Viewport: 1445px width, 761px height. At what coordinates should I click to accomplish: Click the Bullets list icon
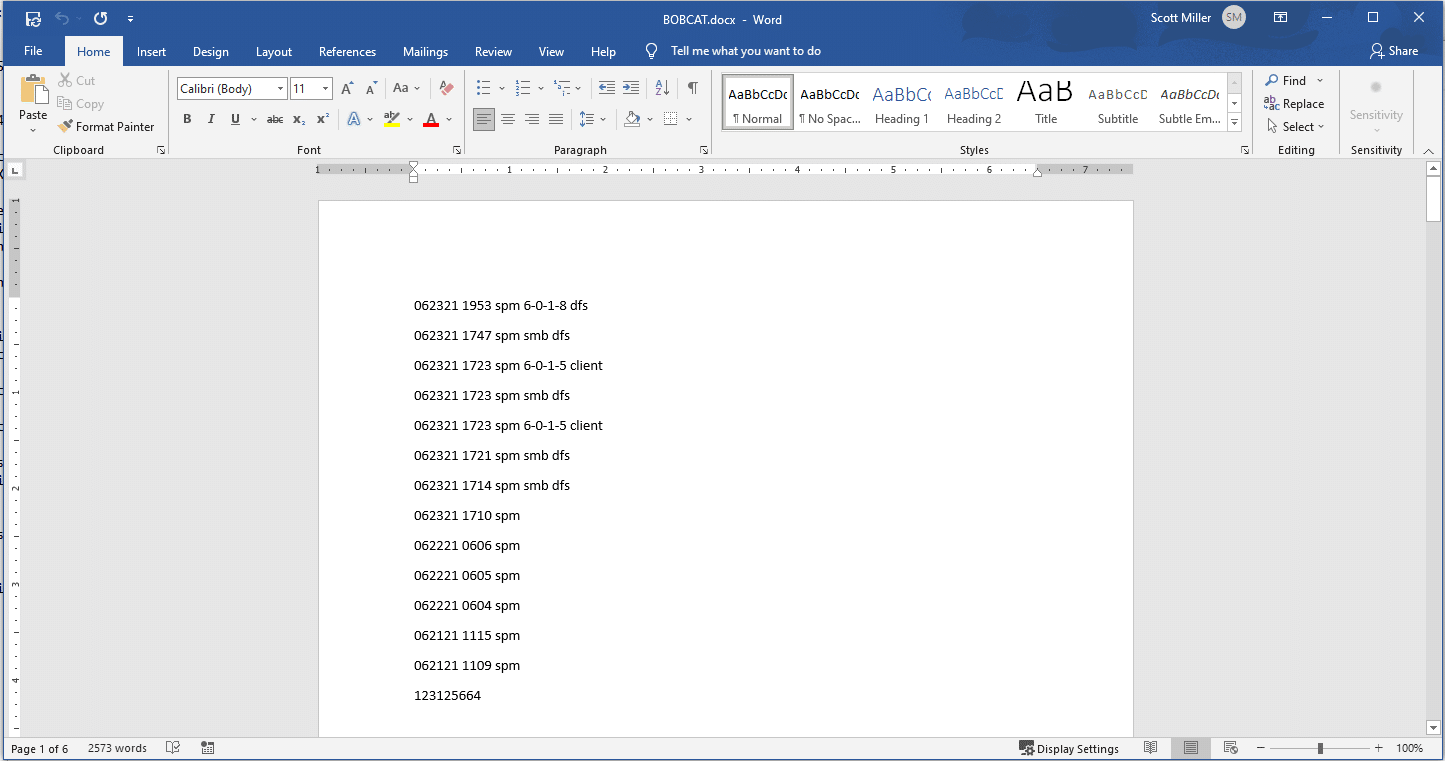pos(484,88)
